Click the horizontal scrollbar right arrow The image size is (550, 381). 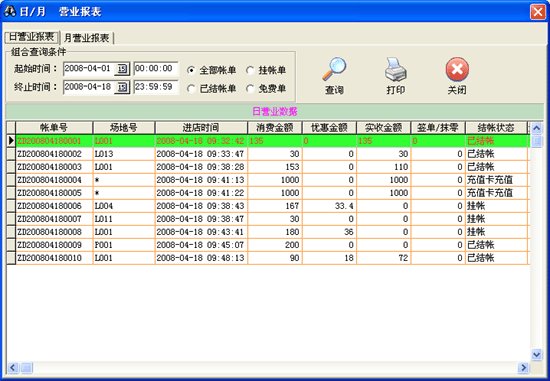pos(523,368)
